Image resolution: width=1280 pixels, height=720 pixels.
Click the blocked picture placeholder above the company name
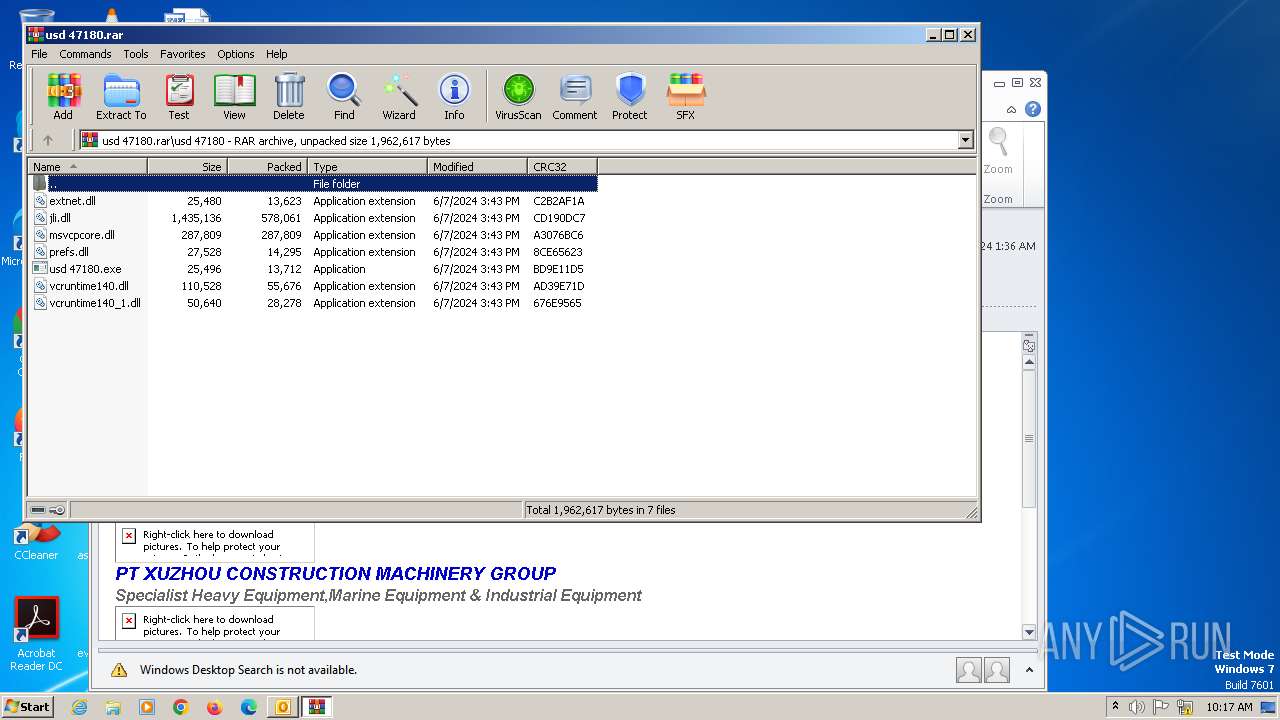(x=214, y=541)
